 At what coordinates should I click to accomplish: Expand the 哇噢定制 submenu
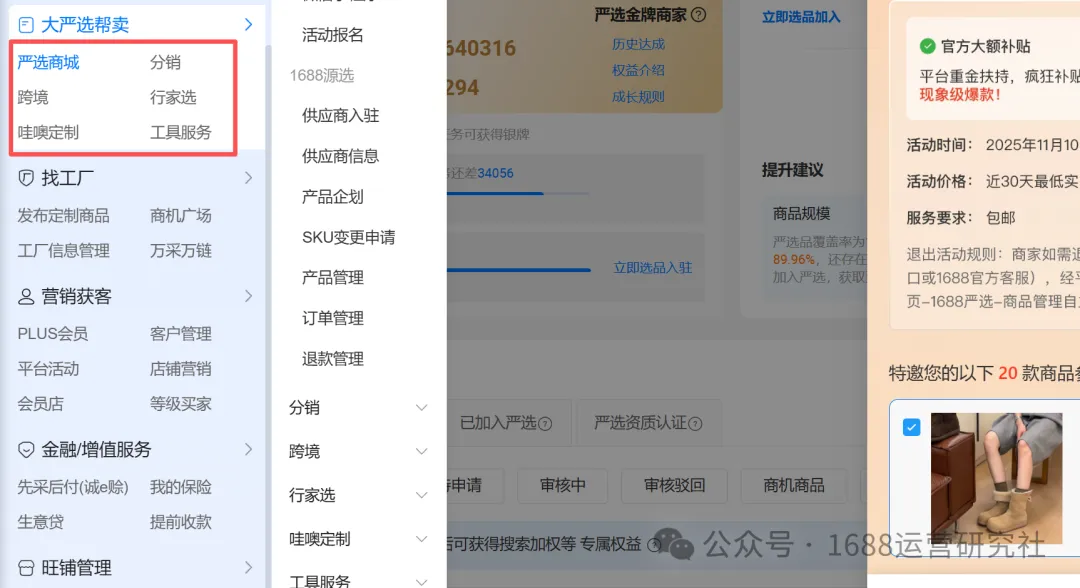point(422,538)
